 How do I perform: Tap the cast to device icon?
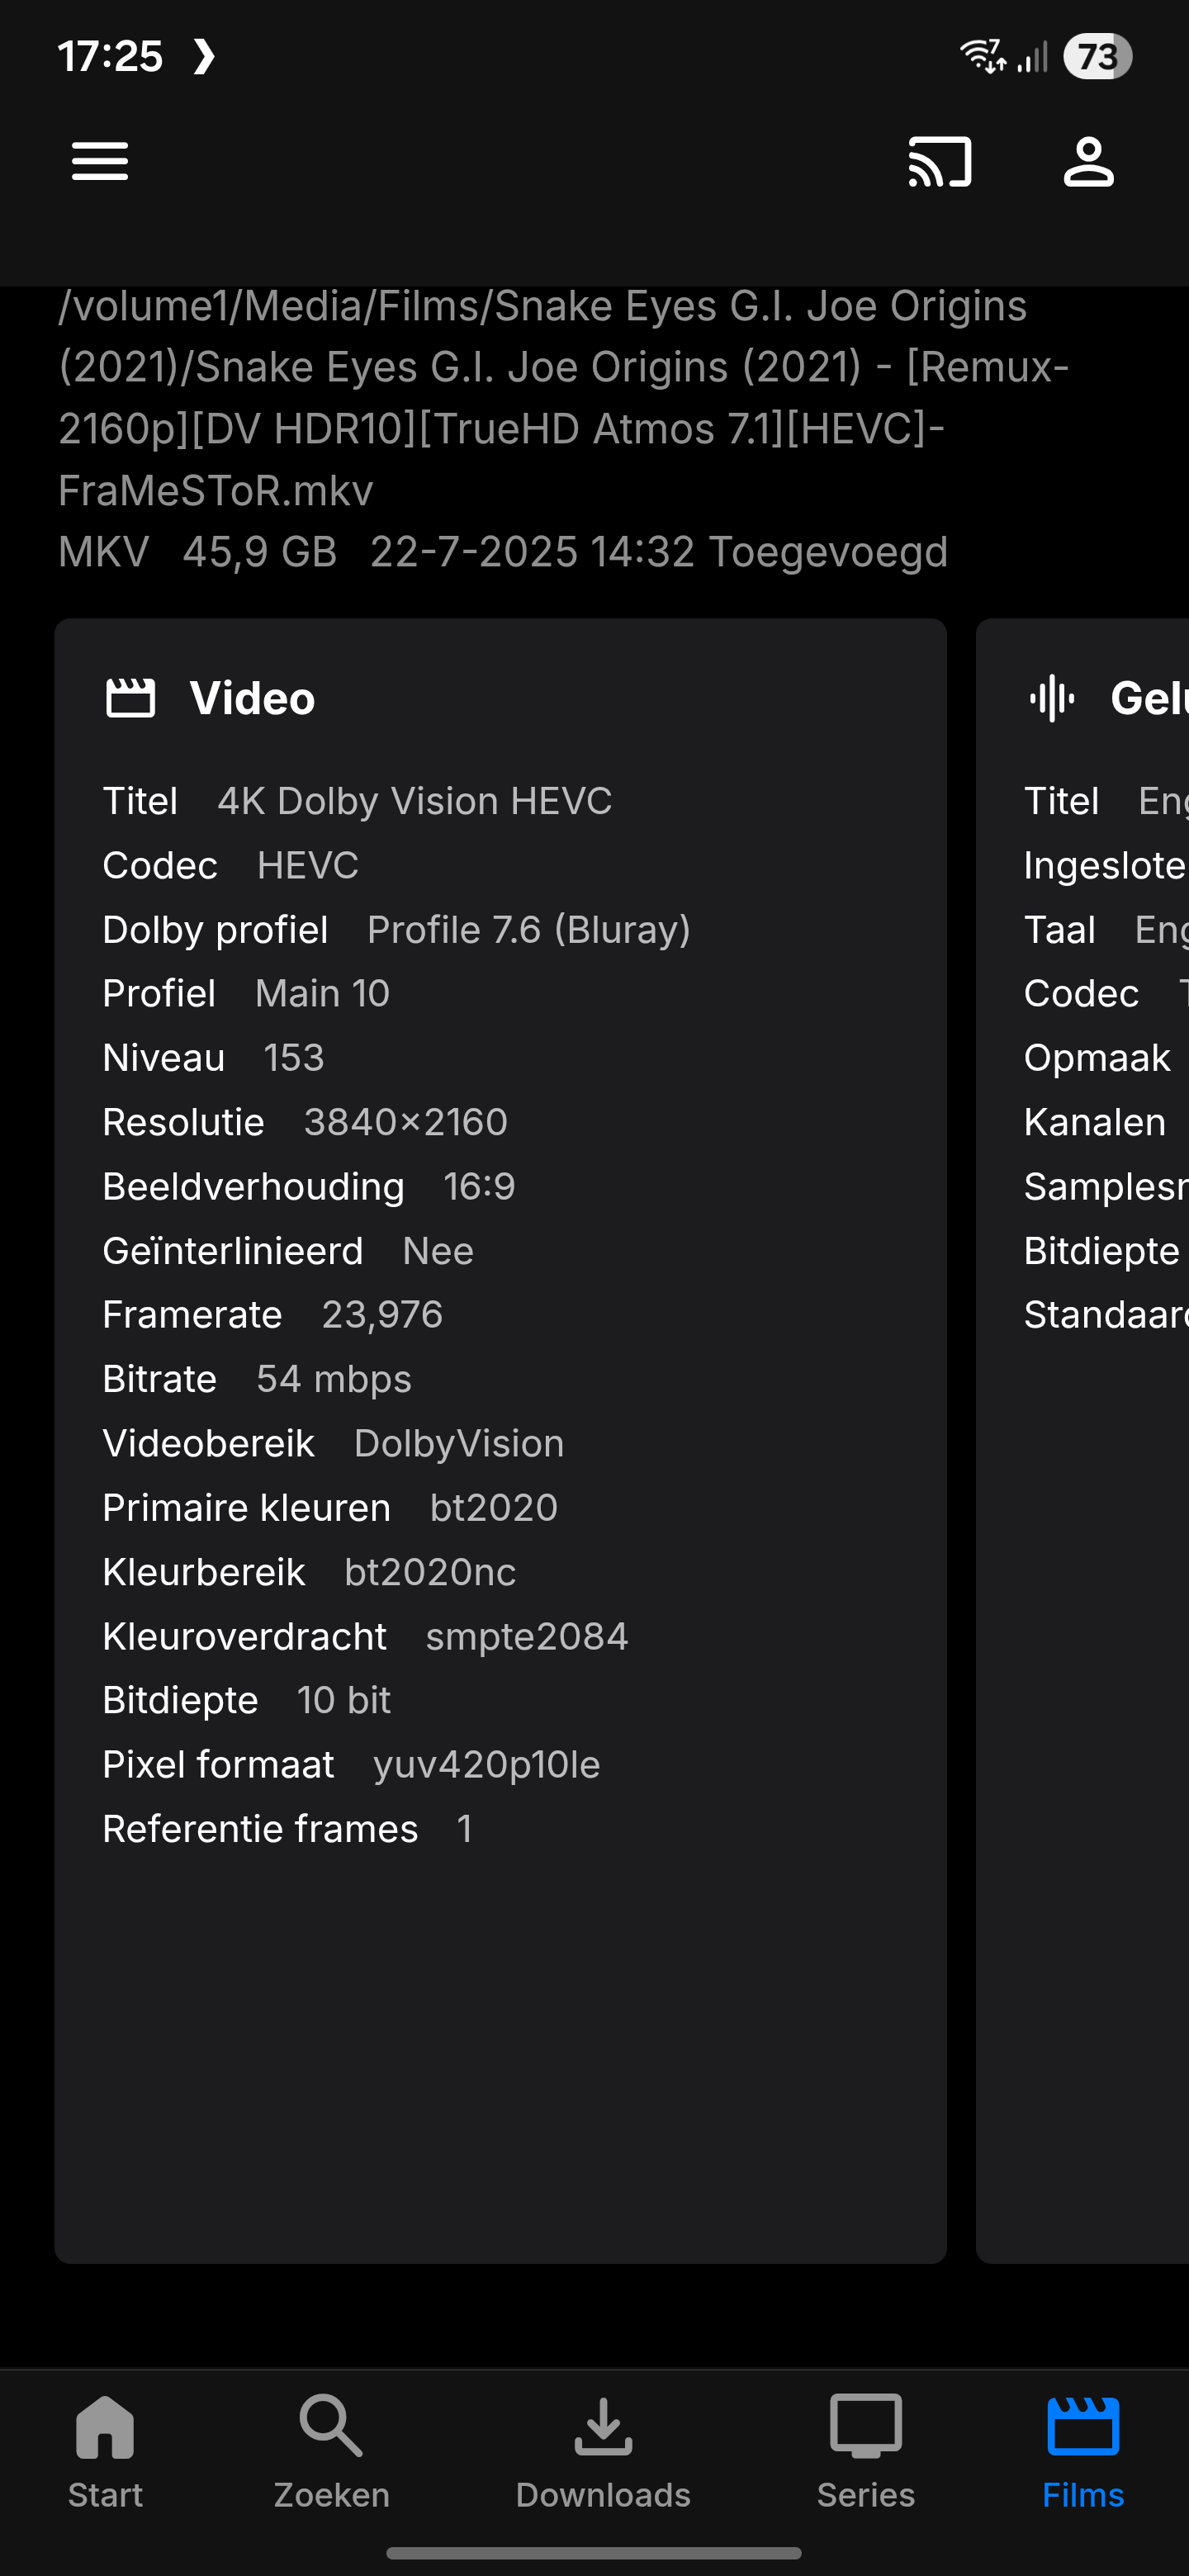939,161
